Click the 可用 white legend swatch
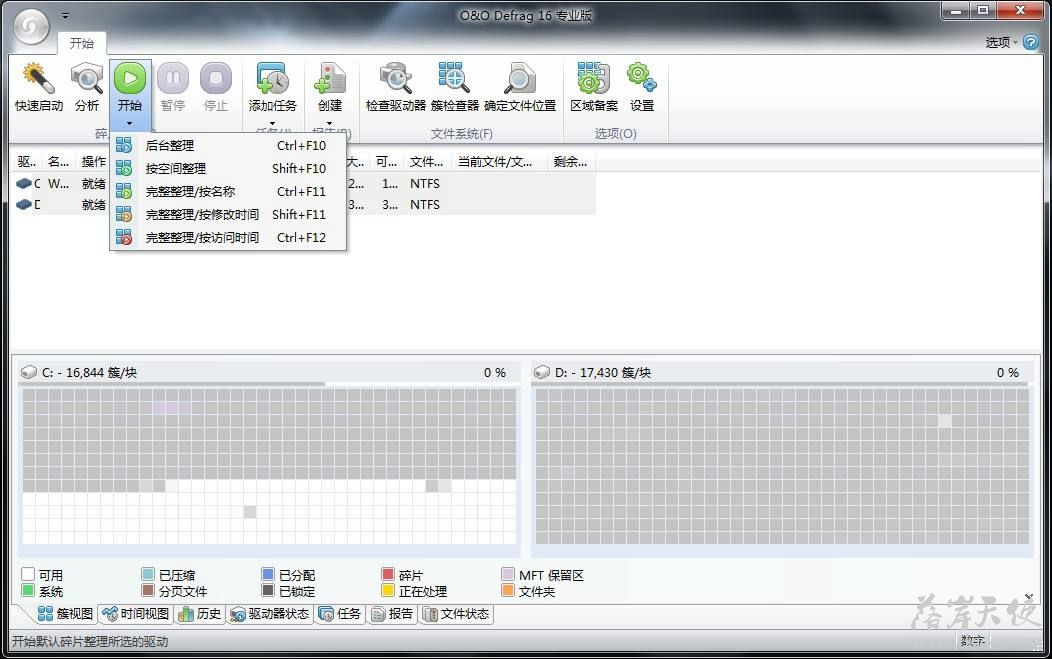 tap(28, 574)
